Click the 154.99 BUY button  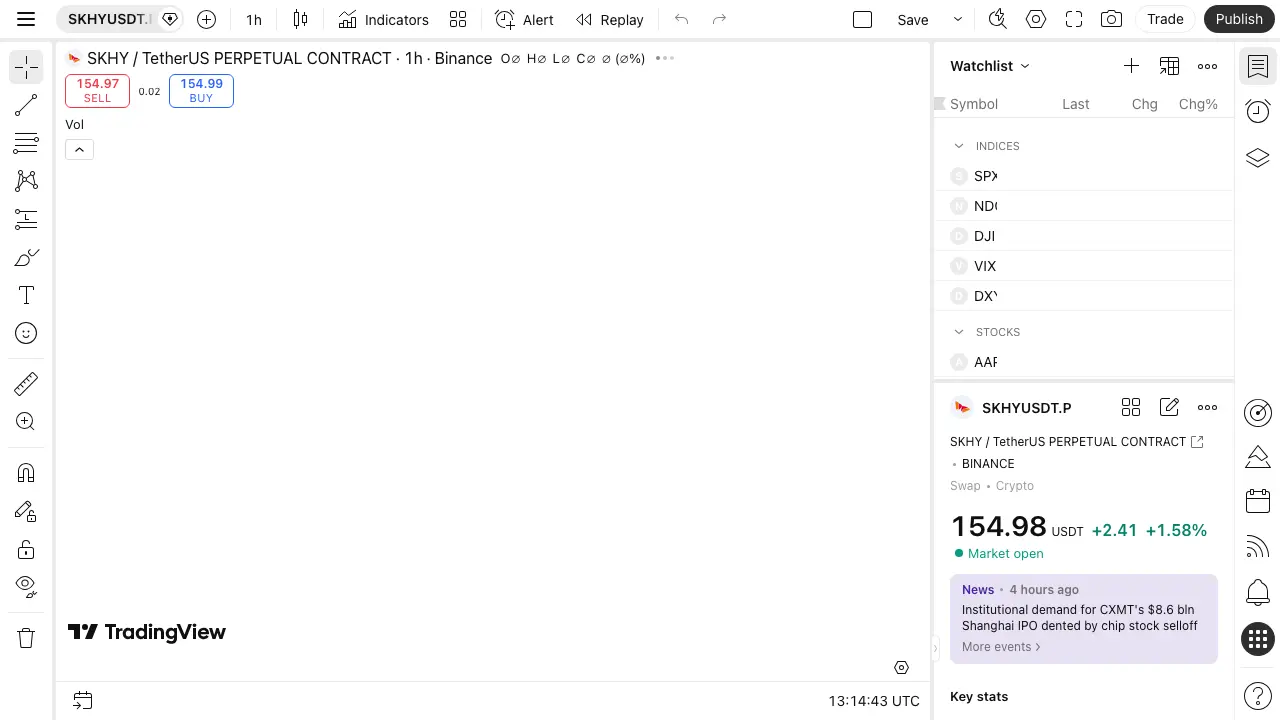(201, 90)
